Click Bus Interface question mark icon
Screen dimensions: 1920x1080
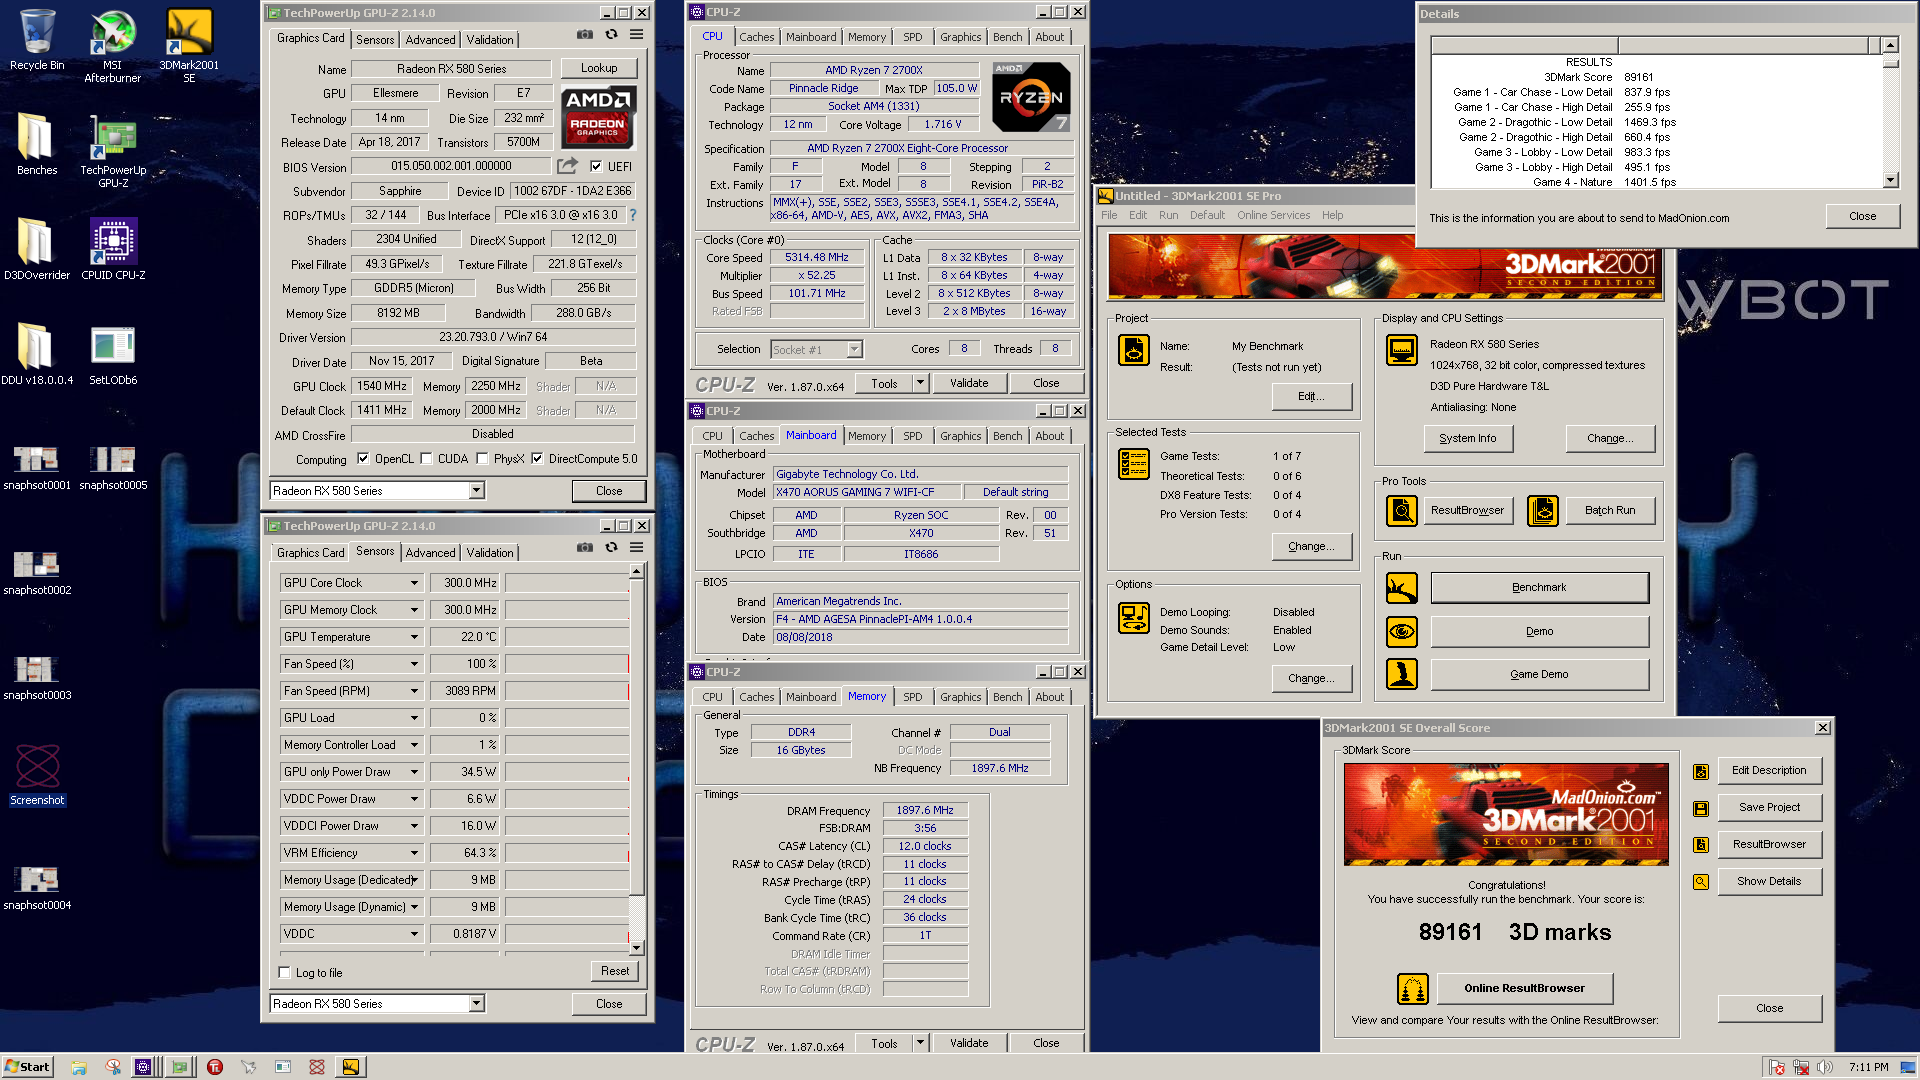pos(632,215)
